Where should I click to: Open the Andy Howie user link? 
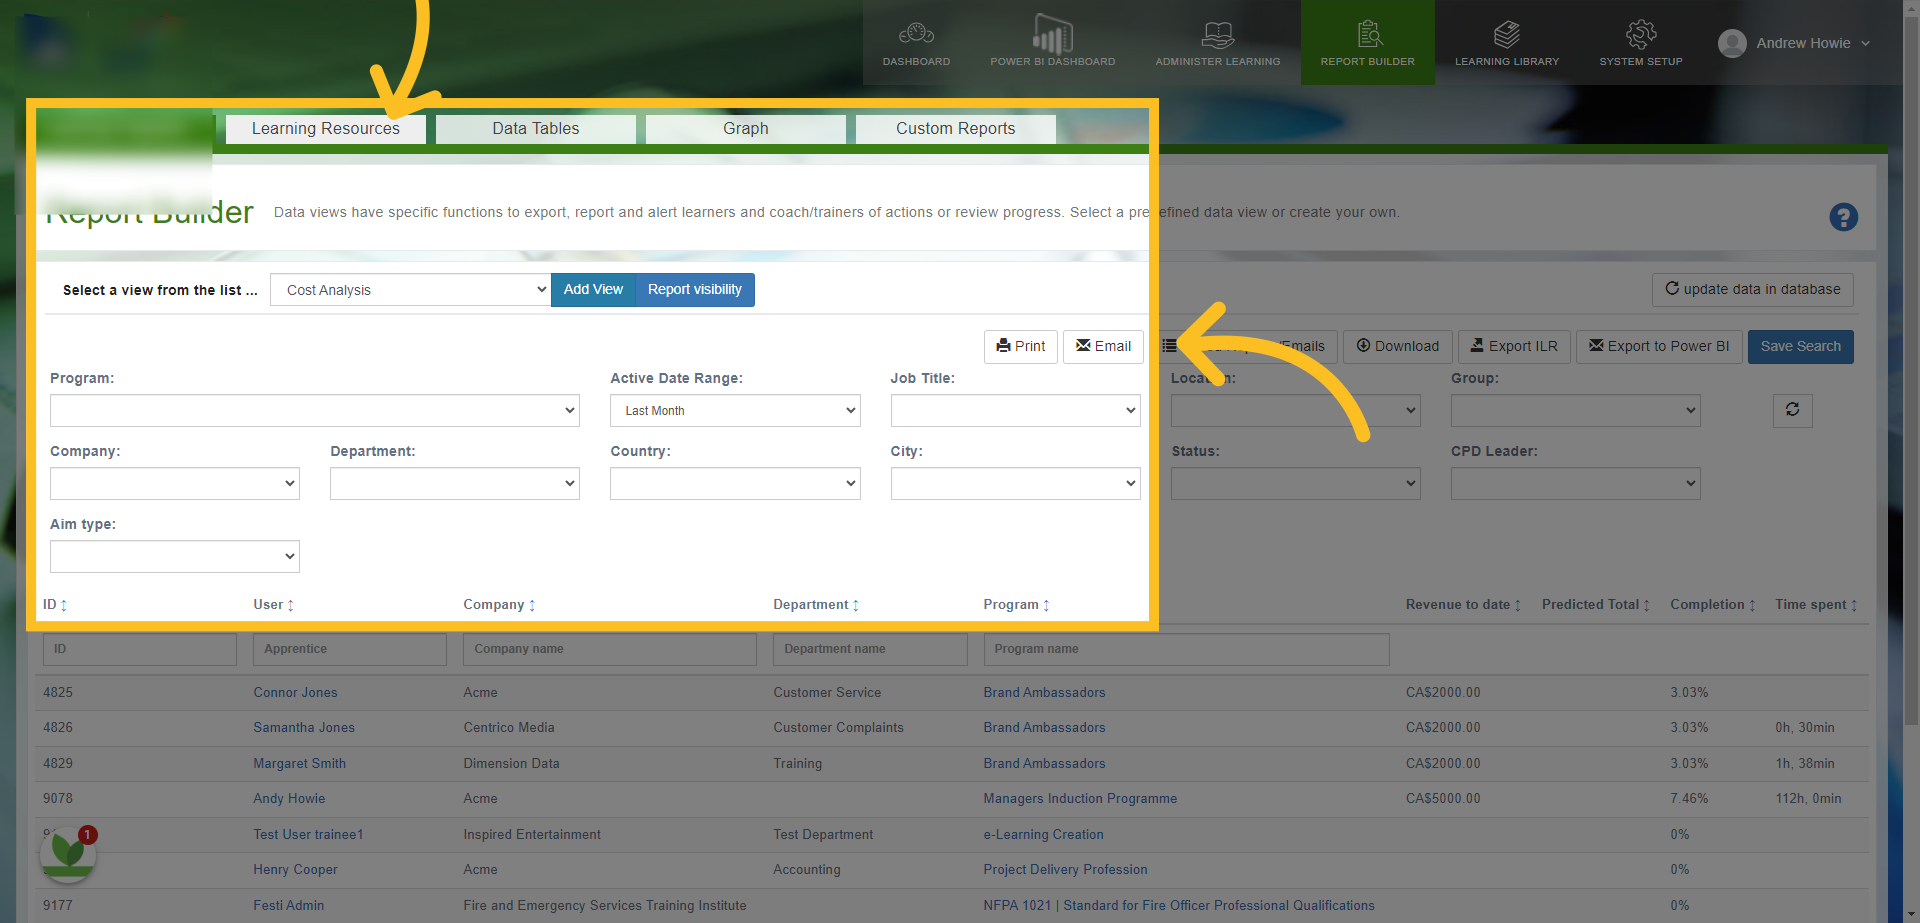[289, 799]
